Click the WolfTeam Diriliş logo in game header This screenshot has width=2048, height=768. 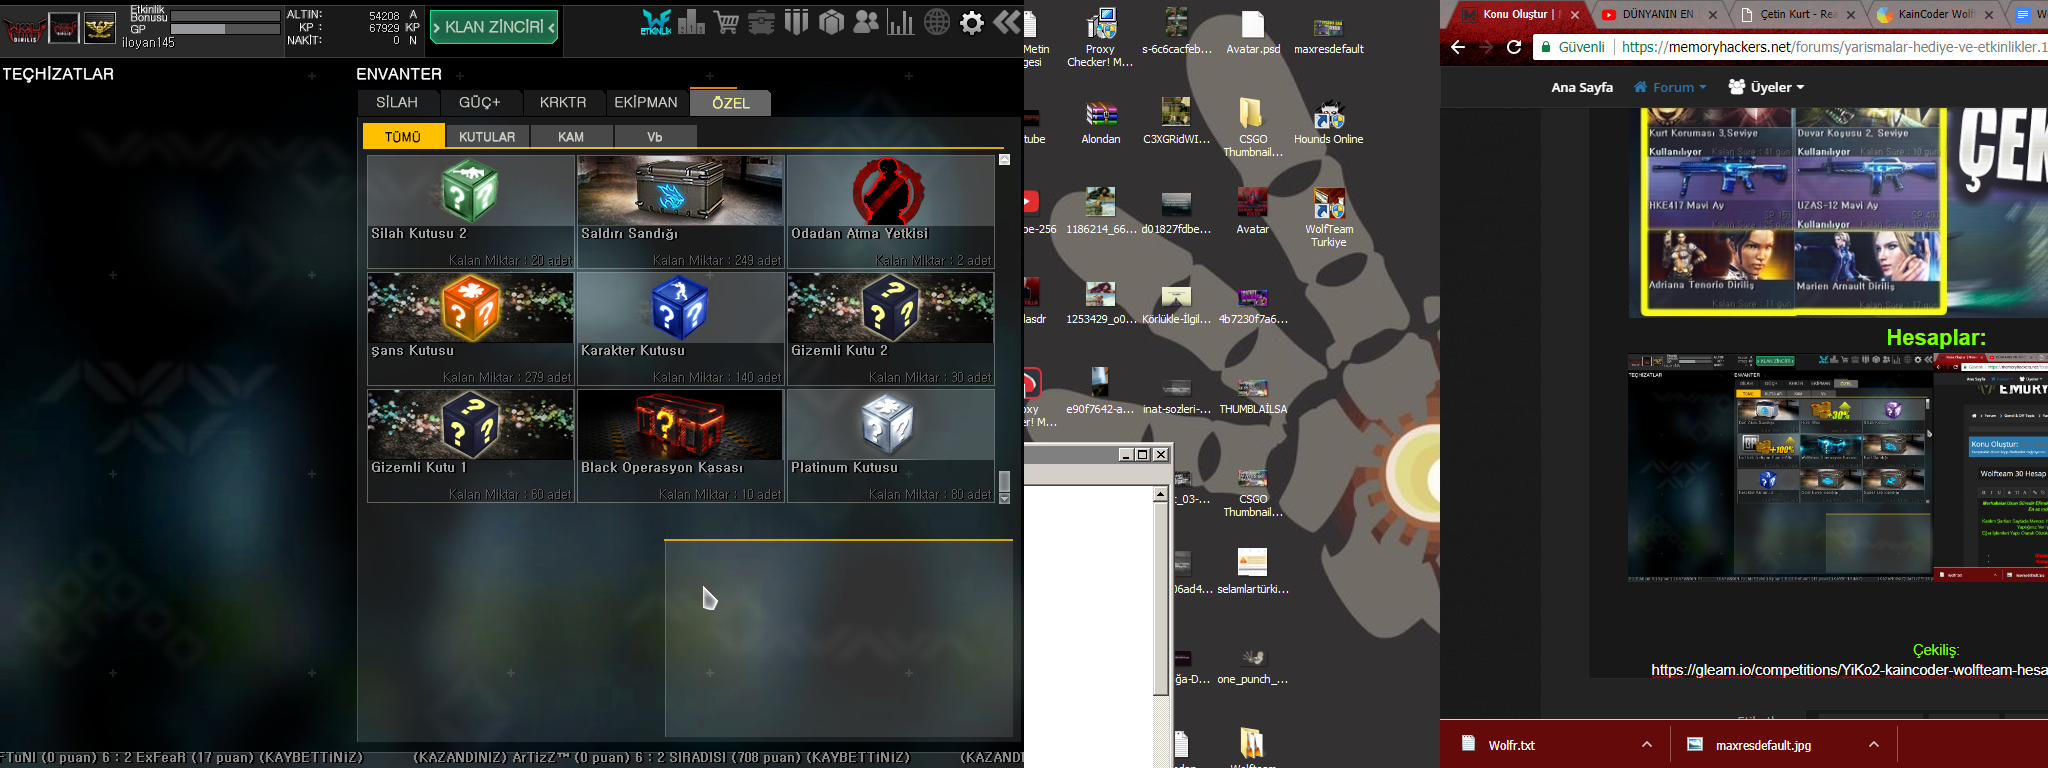tap(25, 29)
